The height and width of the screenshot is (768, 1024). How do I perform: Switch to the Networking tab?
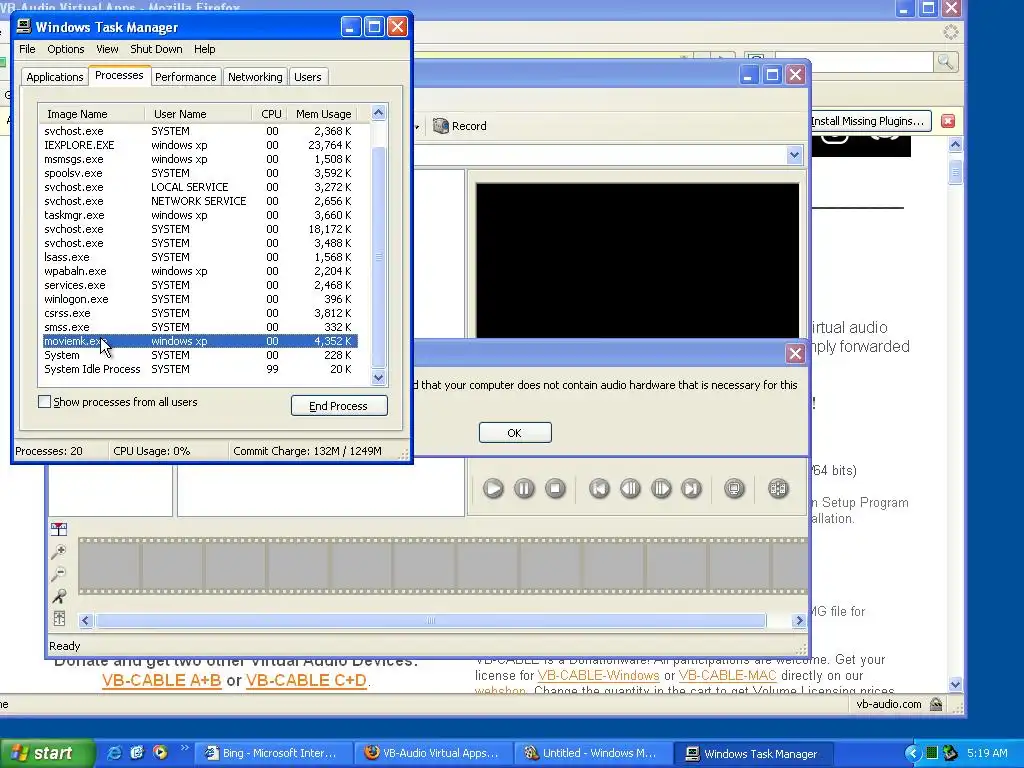(x=255, y=76)
